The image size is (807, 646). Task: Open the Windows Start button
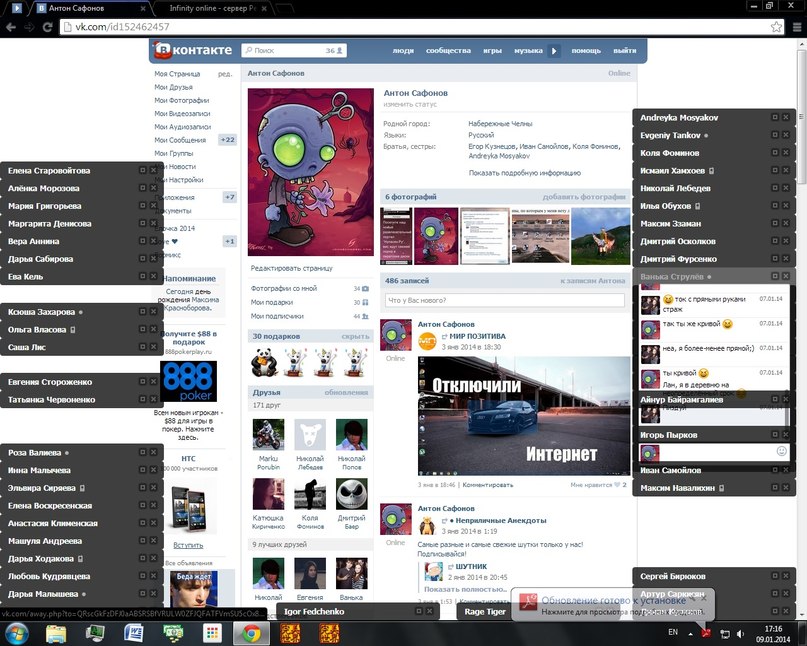(x=17, y=633)
